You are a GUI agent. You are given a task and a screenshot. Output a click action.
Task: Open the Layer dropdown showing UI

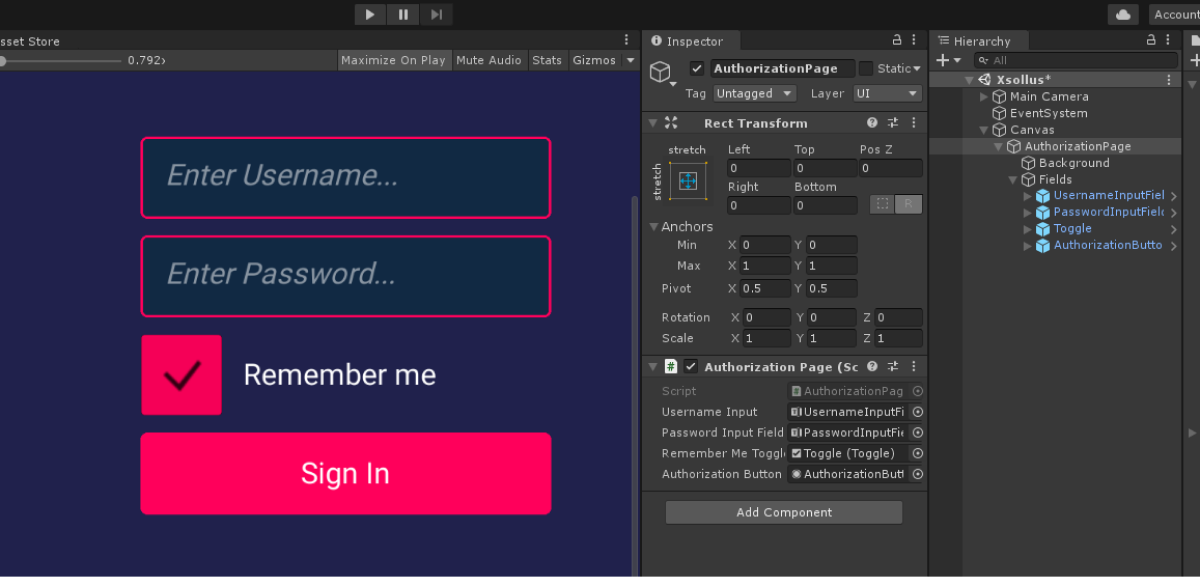(887, 93)
